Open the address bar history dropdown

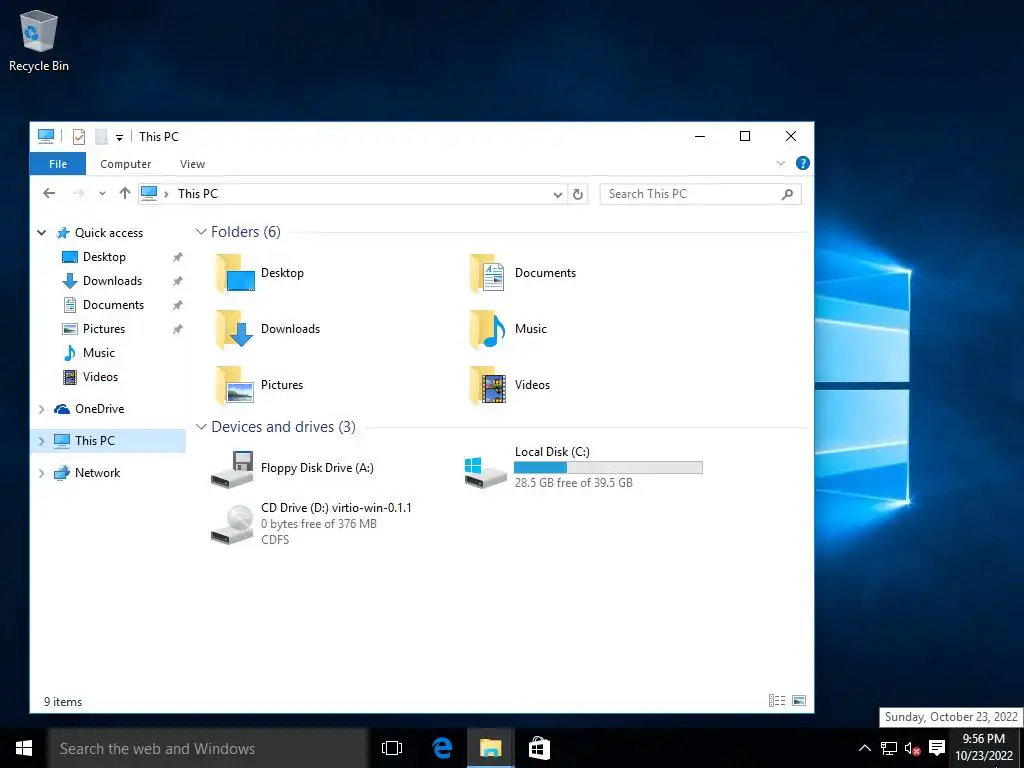[557, 195]
